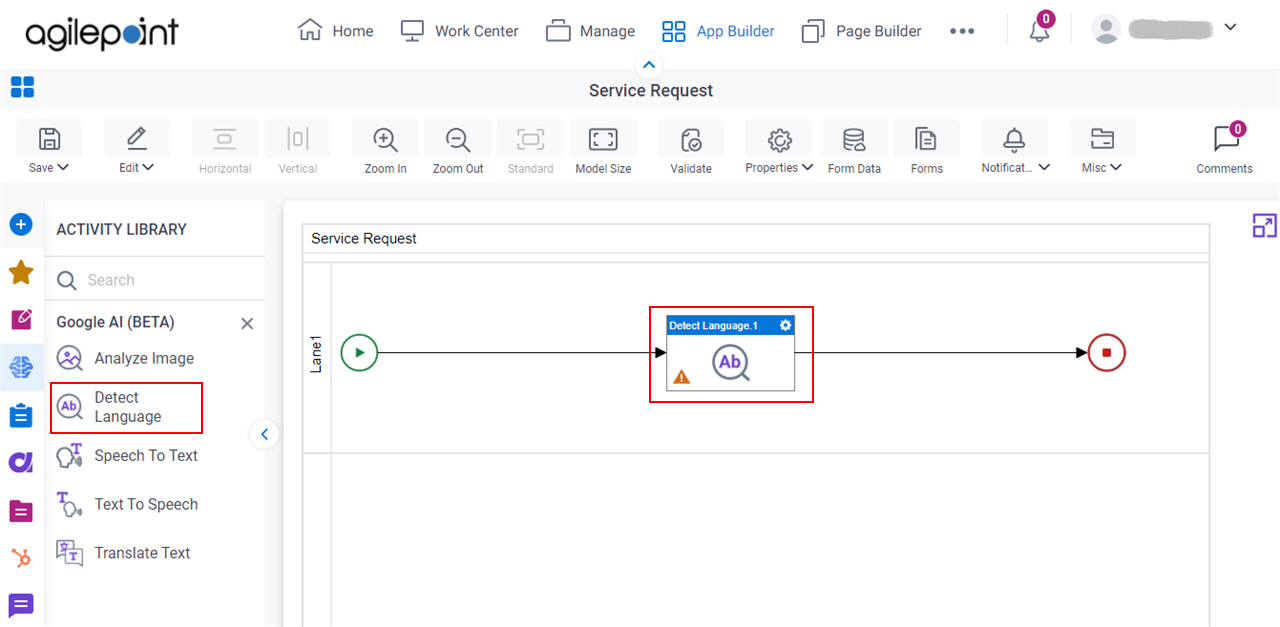Select the Translate Text activity
Screen dimensions: 1280x627
(x=123, y=553)
